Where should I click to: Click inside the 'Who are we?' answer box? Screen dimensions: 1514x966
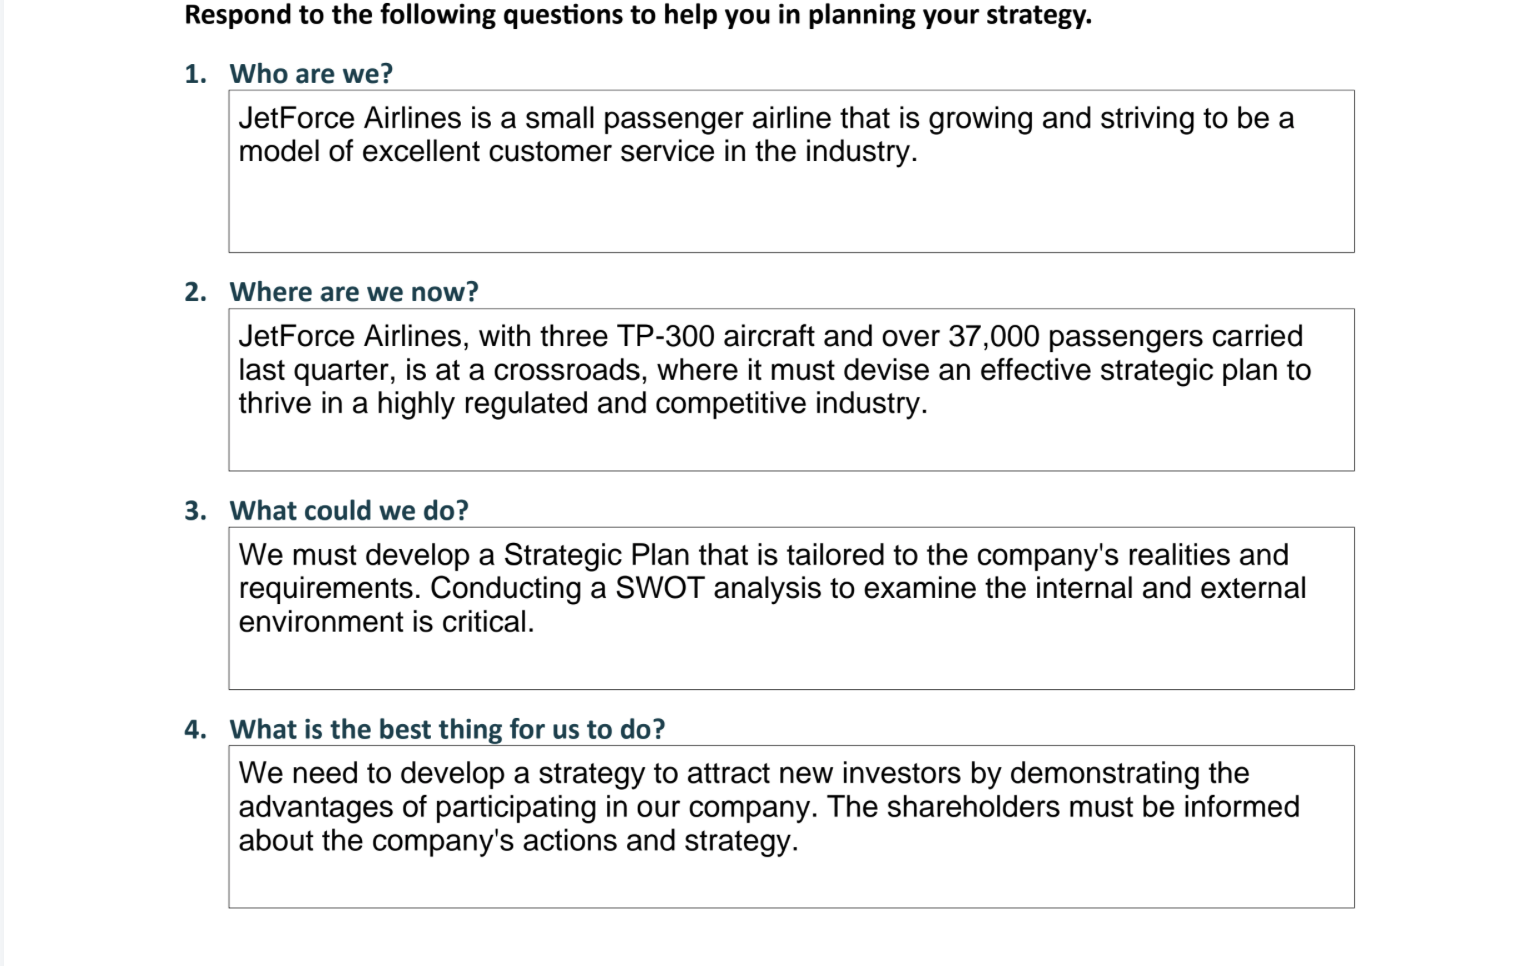click(791, 171)
